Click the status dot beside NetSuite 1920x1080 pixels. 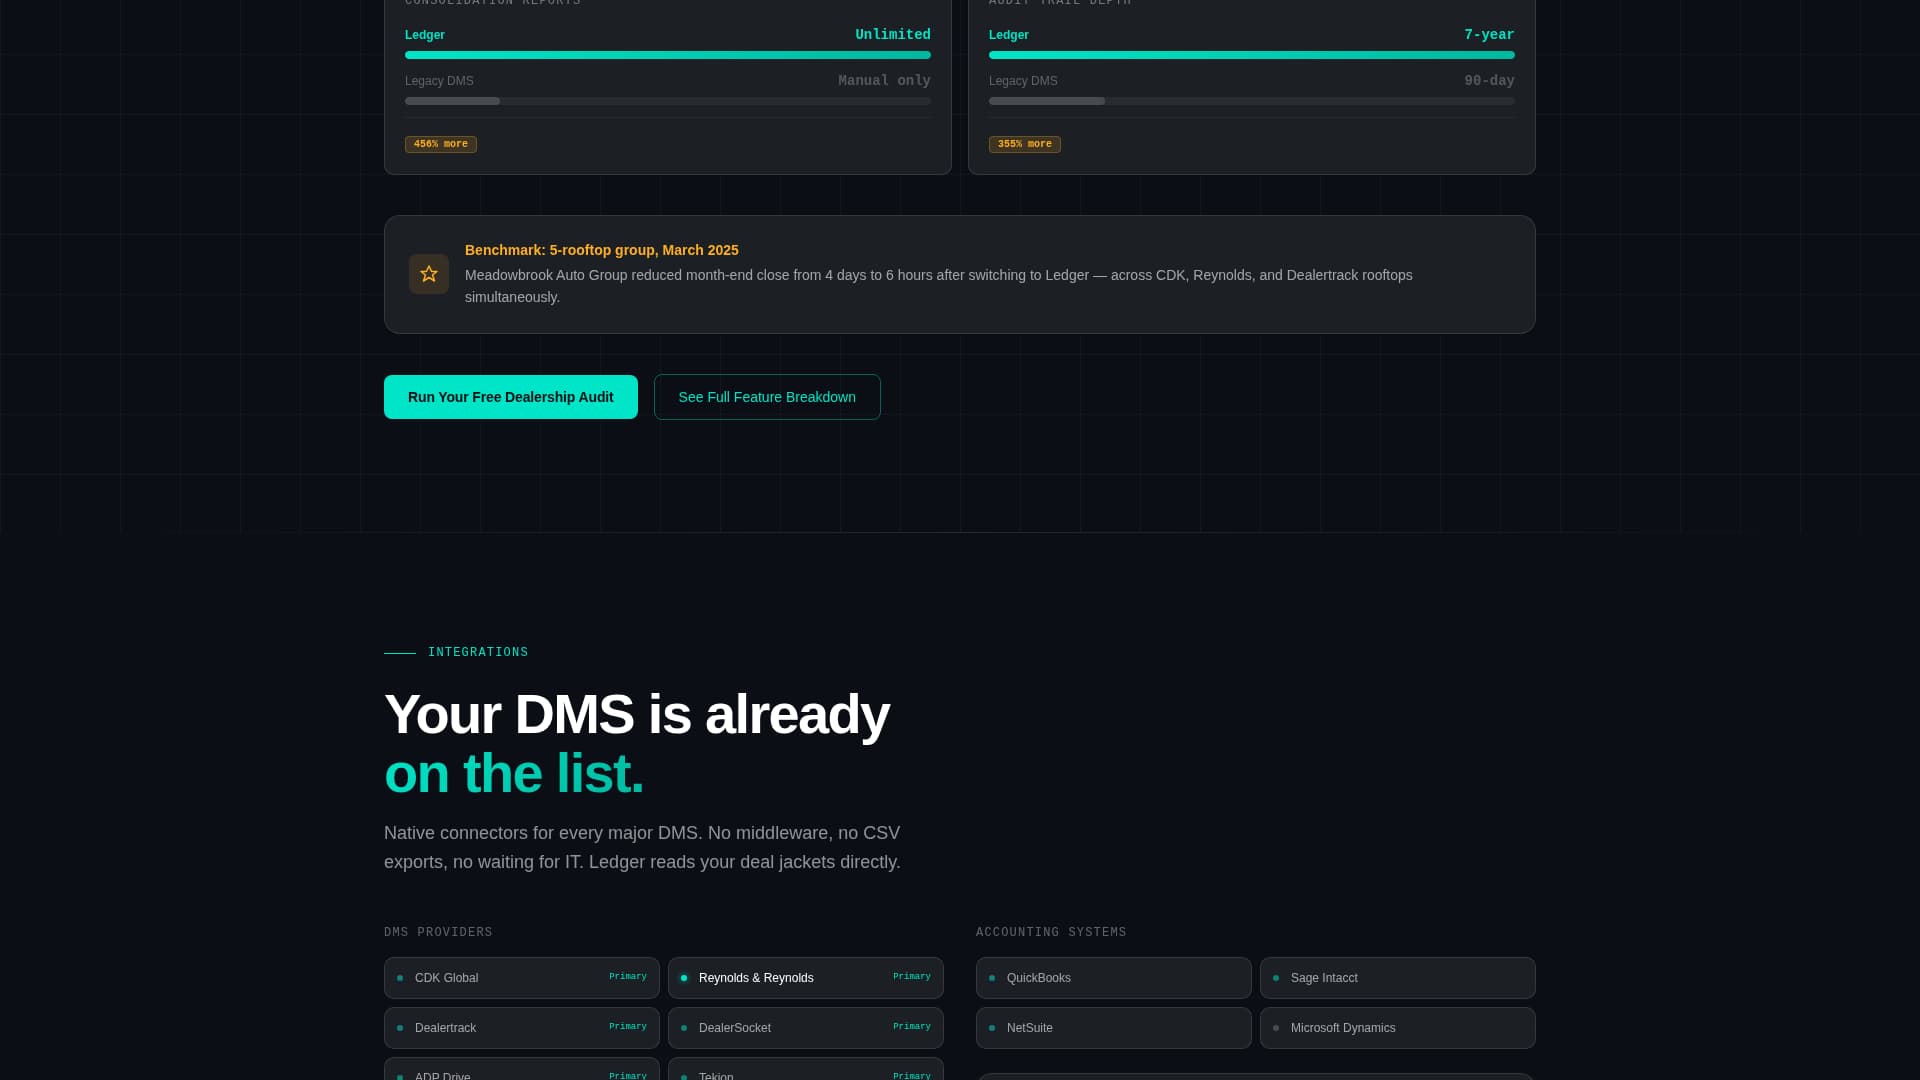pos(992,1028)
